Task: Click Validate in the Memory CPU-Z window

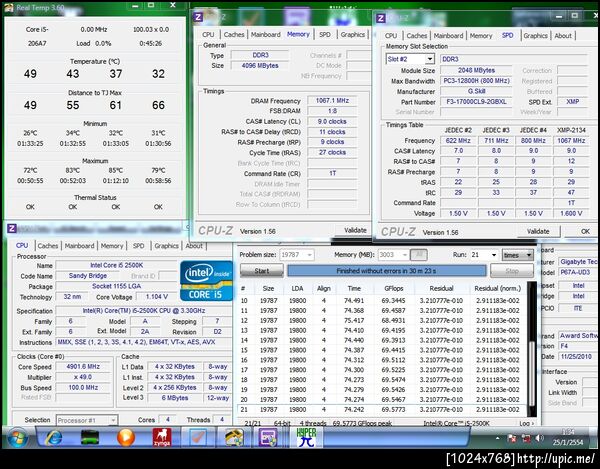Action: click(354, 230)
